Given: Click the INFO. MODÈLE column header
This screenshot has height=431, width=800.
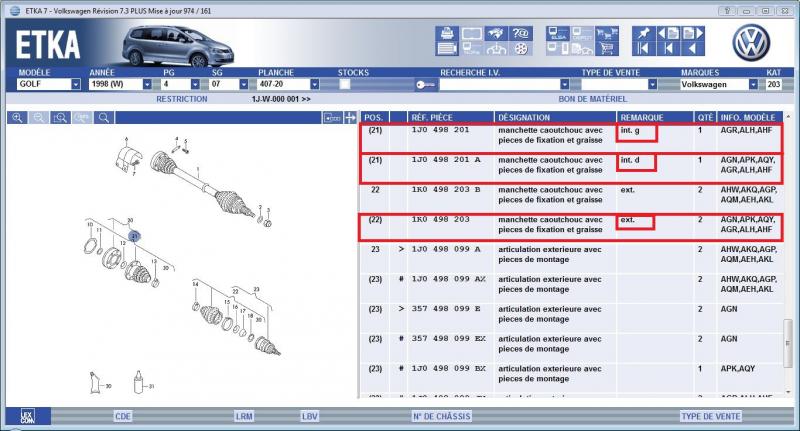Looking at the screenshot, I should [x=748, y=117].
